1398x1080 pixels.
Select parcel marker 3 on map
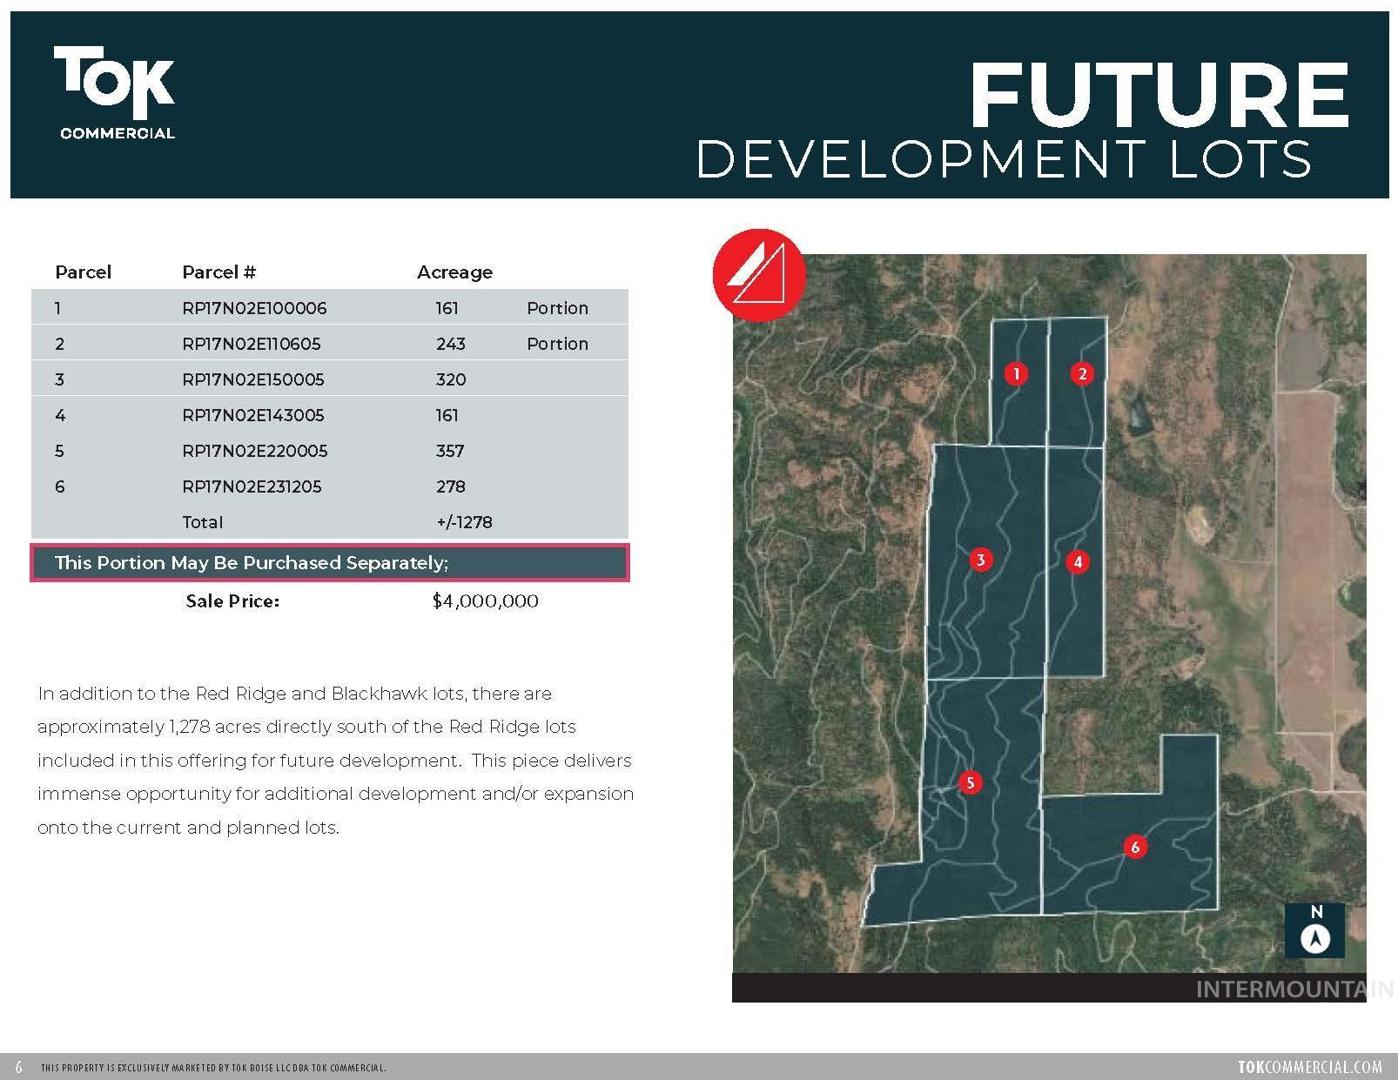click(980, 560)
